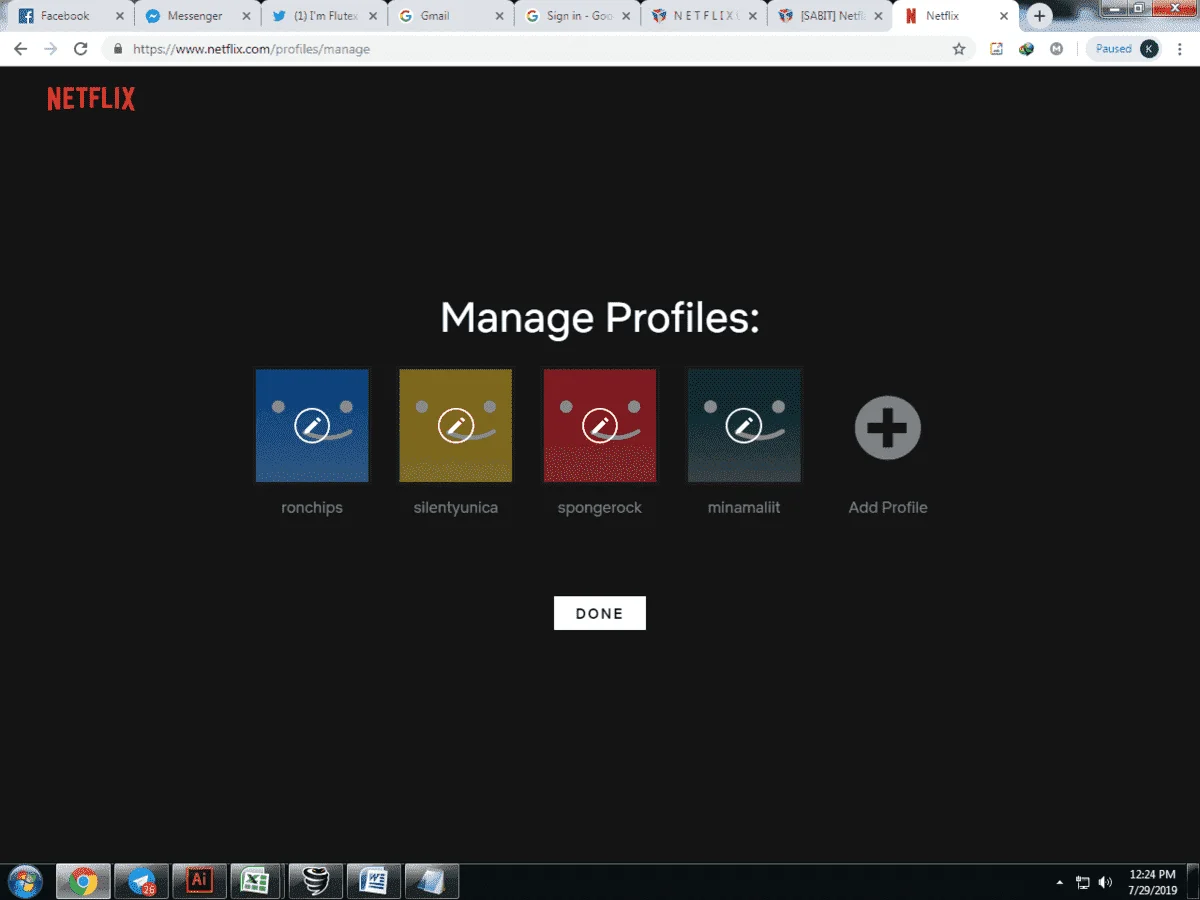Click the address bar URL field
The image size is (1200, 900).
tap(540, 49)
